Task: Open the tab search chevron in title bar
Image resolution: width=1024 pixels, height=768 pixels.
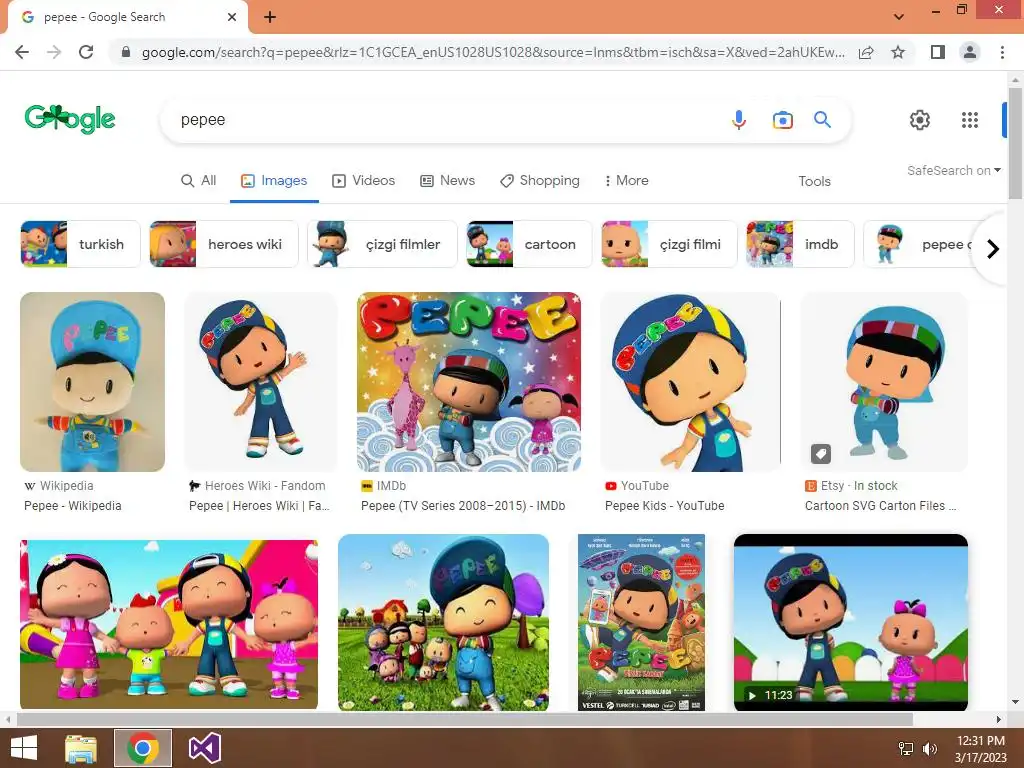Action: 899,16
